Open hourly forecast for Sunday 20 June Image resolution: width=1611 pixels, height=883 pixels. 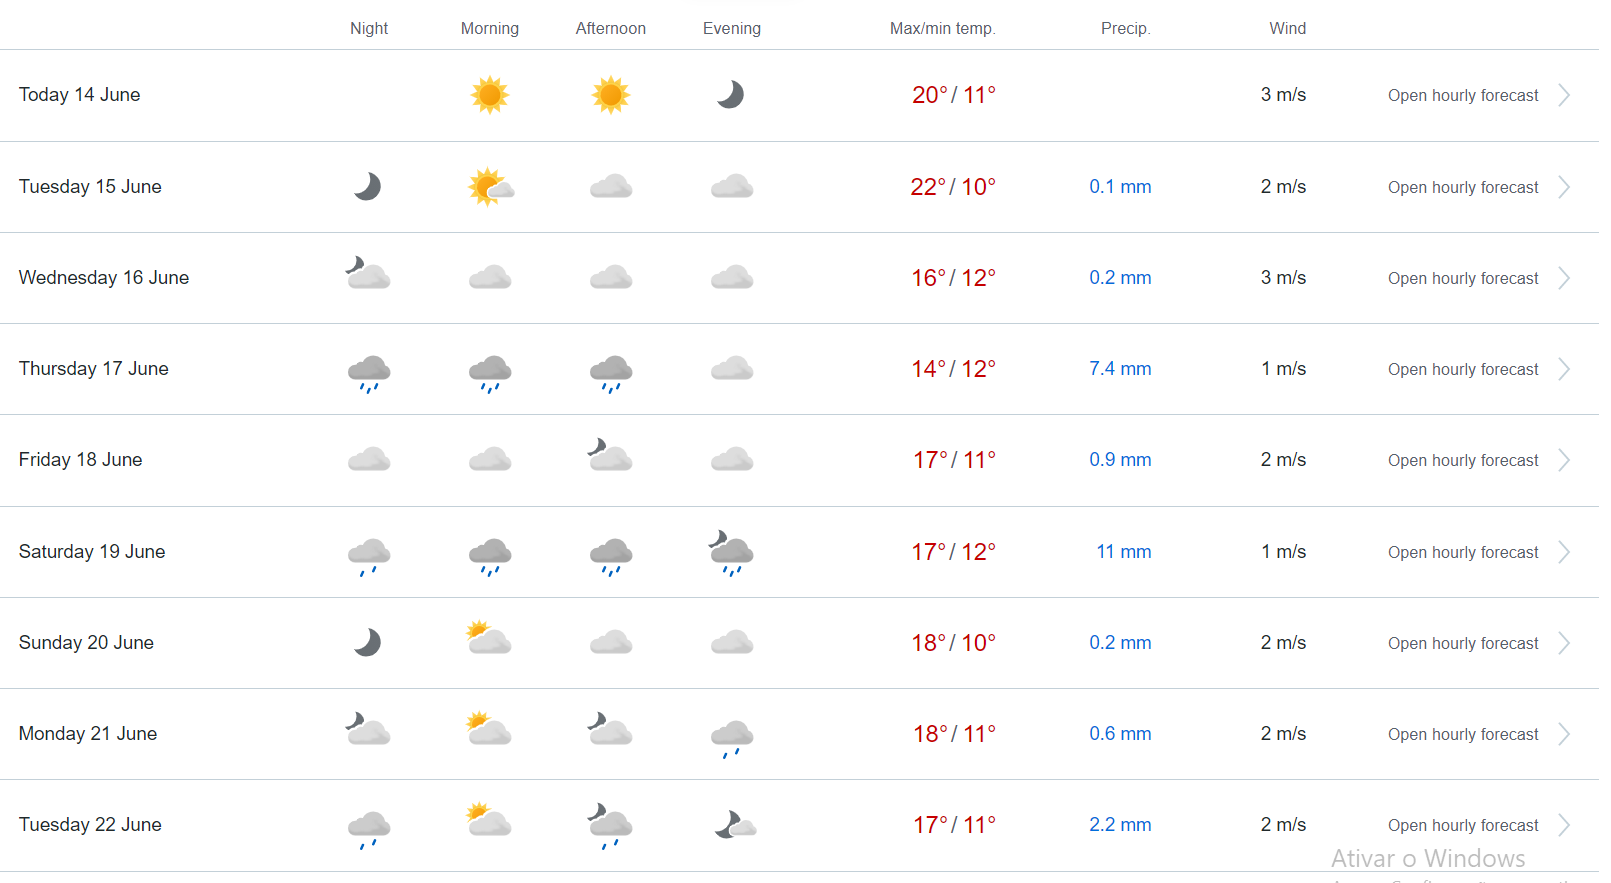pyautogui.click(x=1463, y=643)
